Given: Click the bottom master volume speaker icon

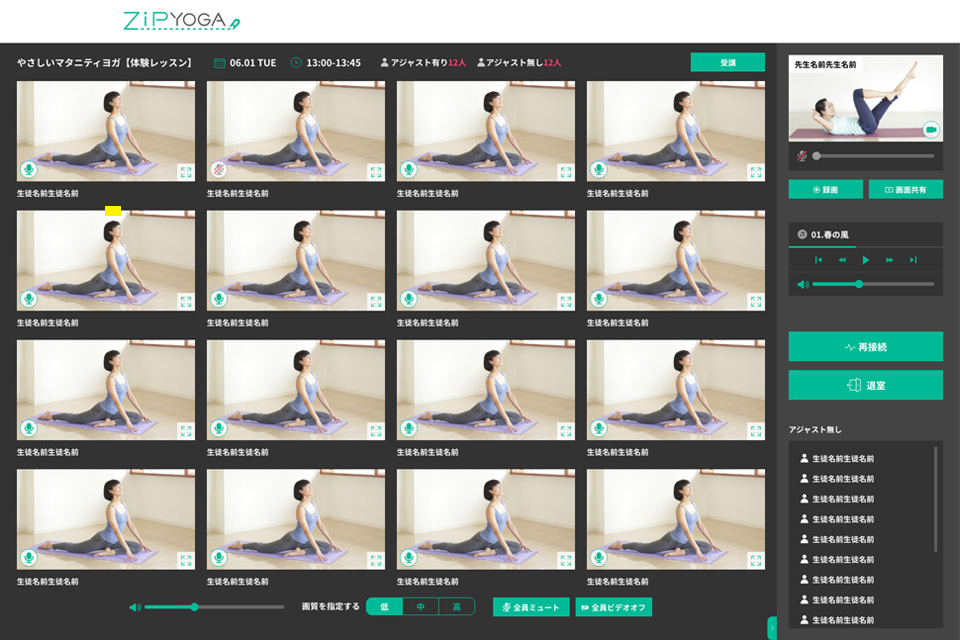Looking at the screenshot, I should (135, 607).
